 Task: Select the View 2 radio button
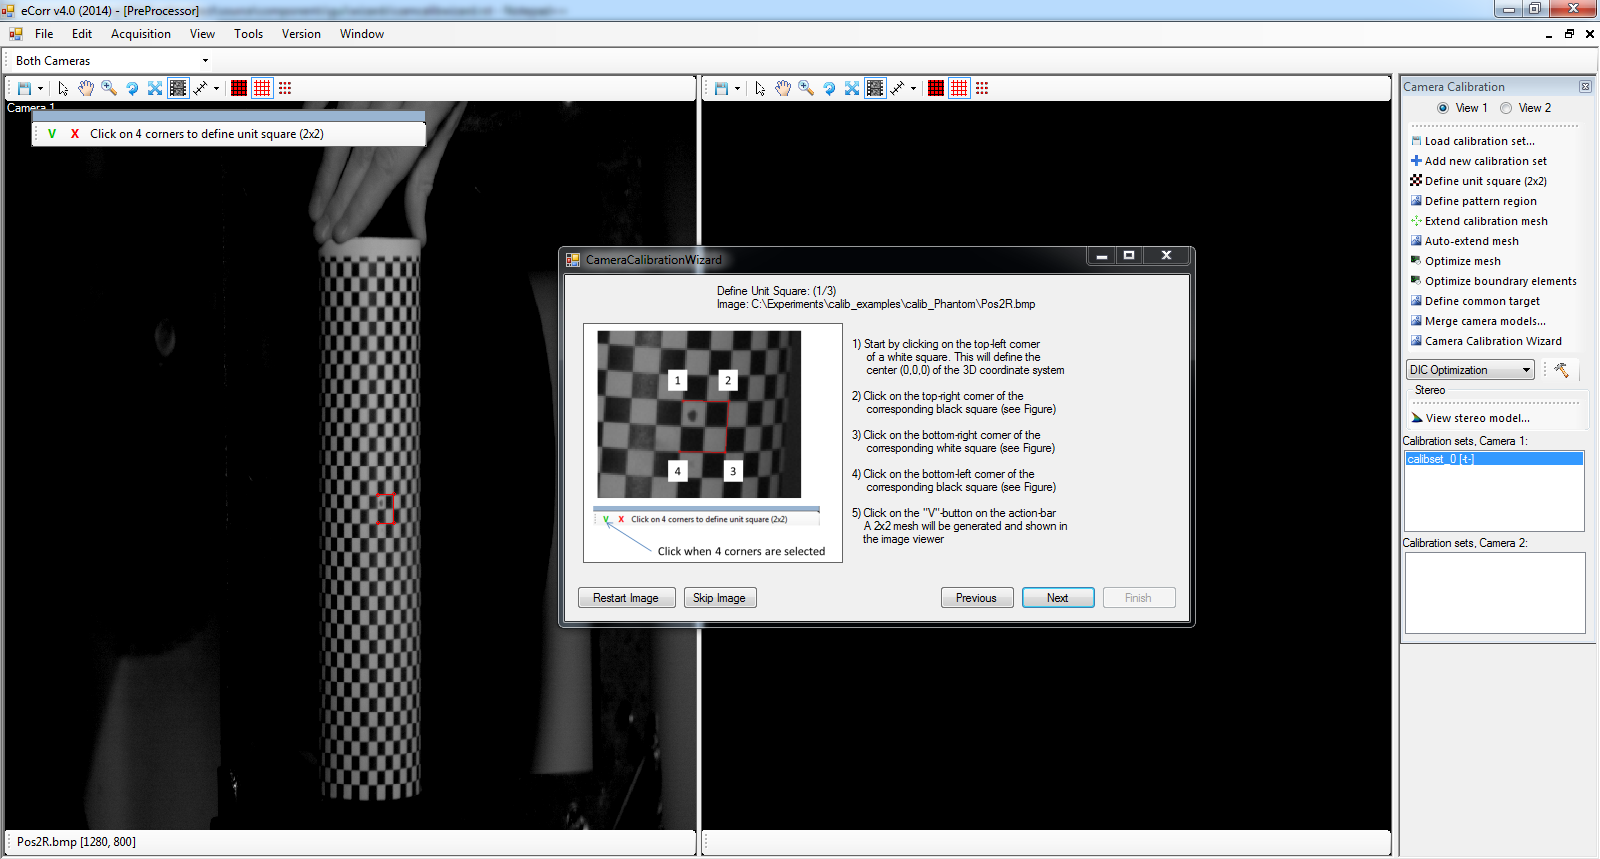coord(1506,108)
